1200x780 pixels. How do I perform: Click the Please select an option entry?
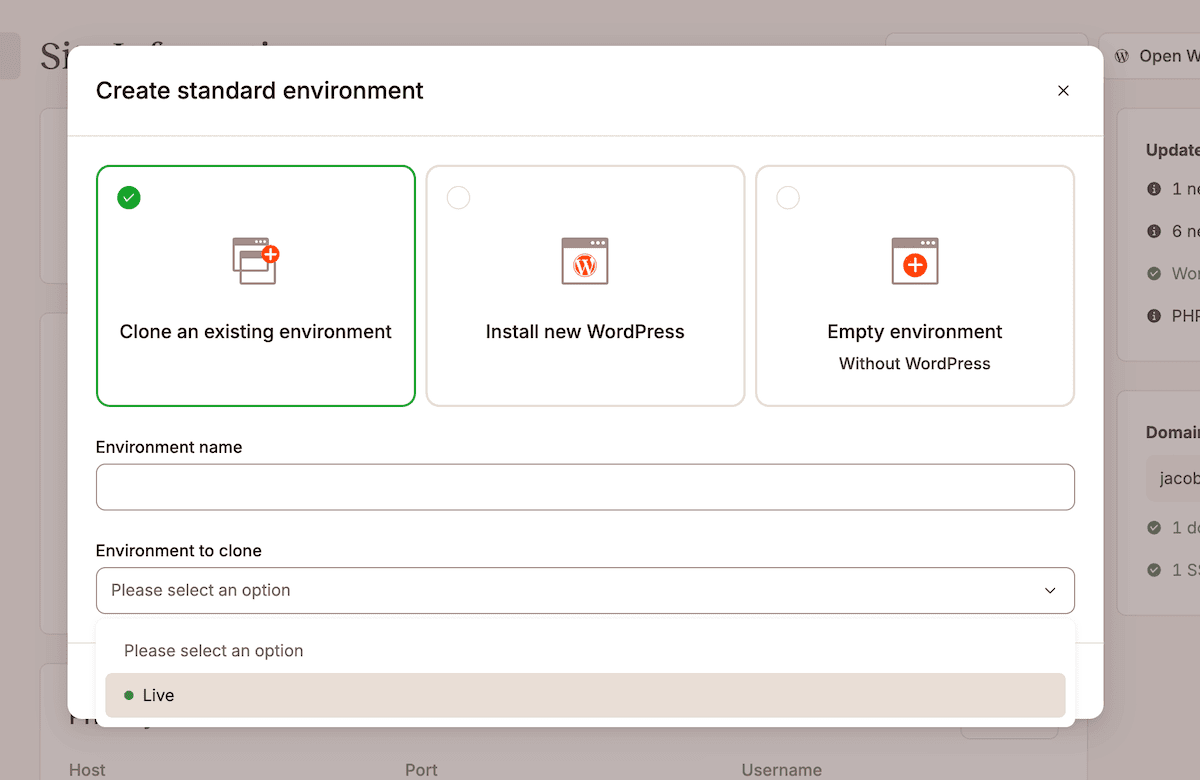point(213,650)
